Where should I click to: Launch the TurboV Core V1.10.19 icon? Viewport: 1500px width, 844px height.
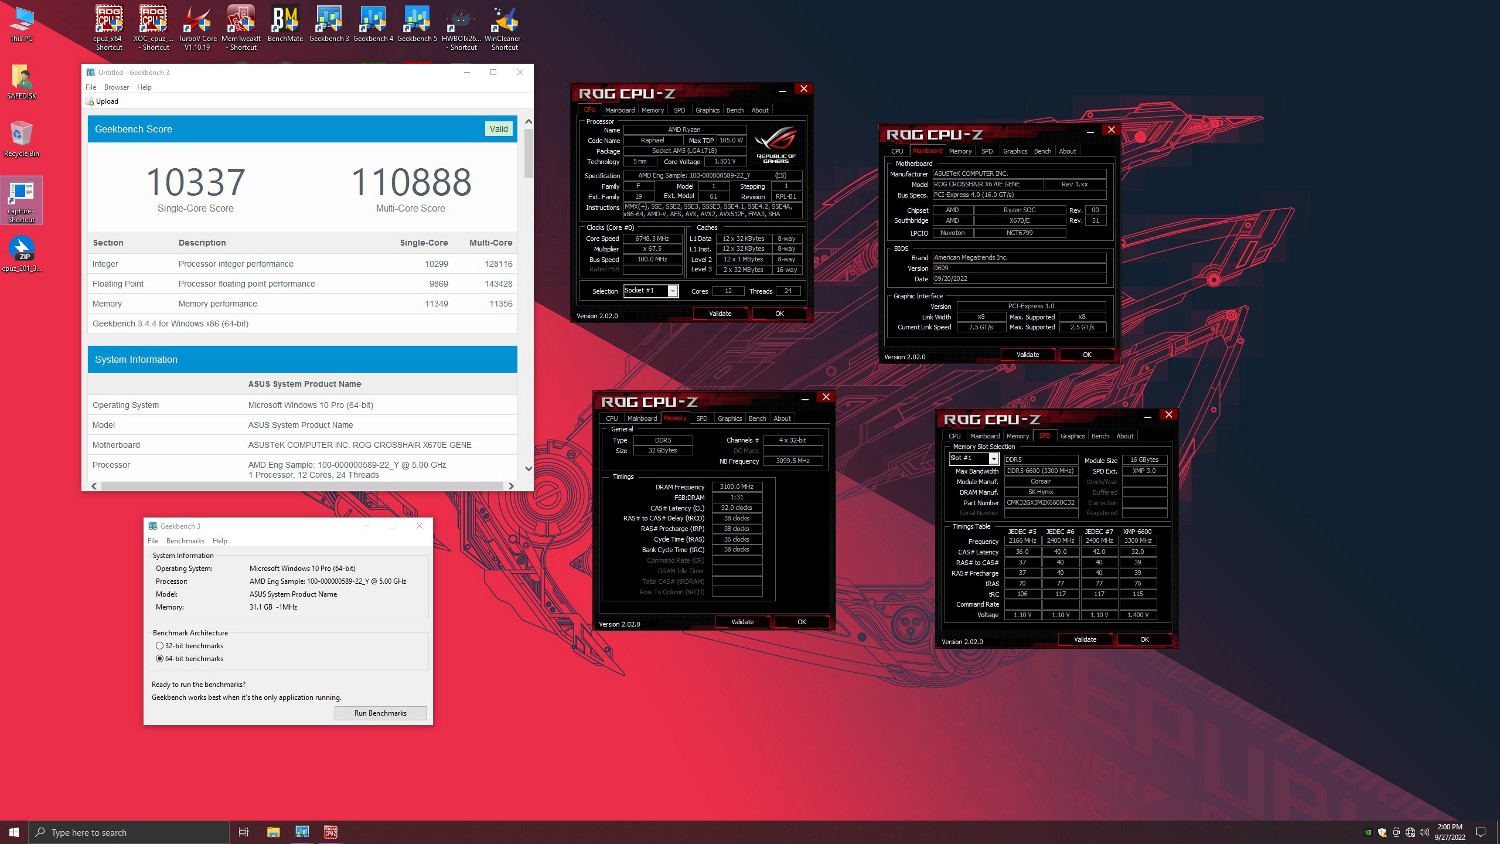click(197, 27)
